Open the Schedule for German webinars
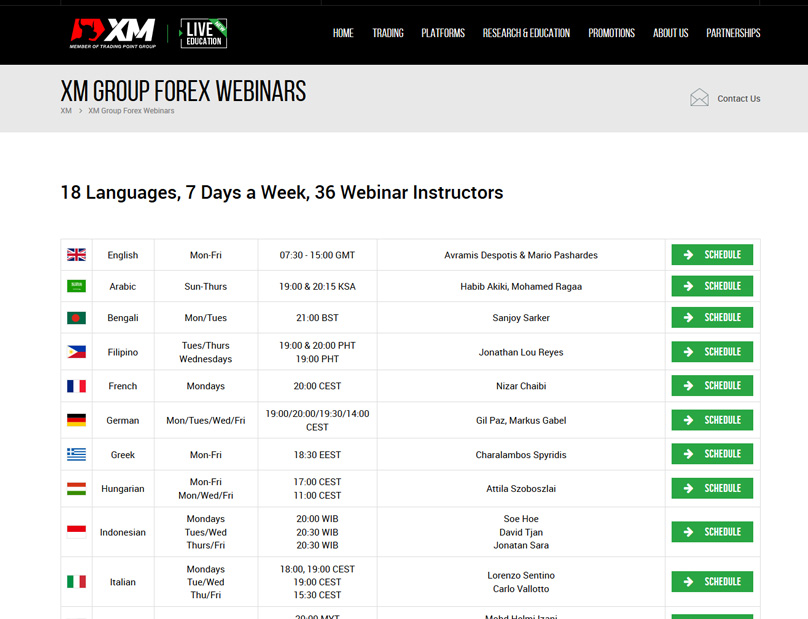 click(x=712, y=420)
